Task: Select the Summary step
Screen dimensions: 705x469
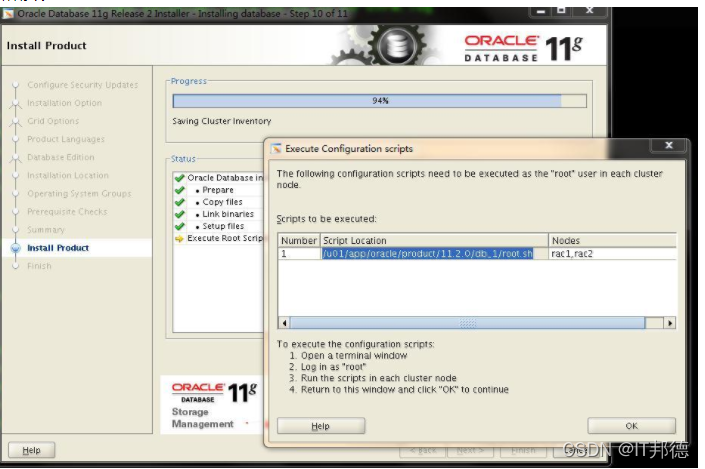Action: (x=46, y=230)
